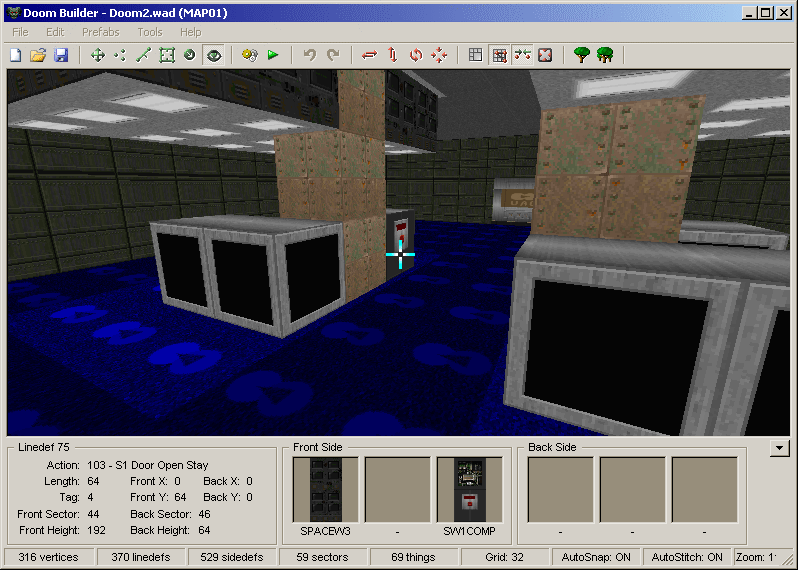Flip selection horizontally icon
This screenshot has height=570, width=798.
click(369, 55)
